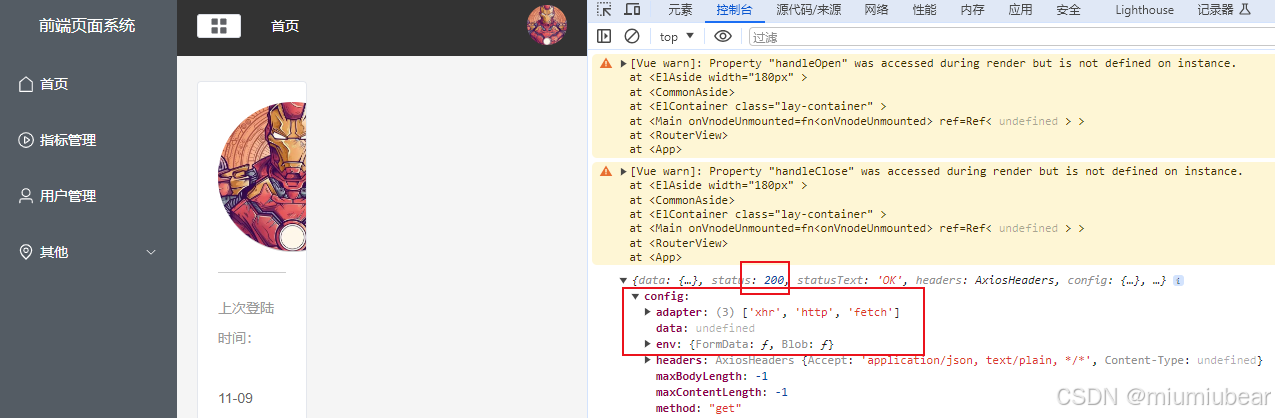The image size is (1275, 418).
Task: Click the data: undefined line
Action: pos(705,328)
